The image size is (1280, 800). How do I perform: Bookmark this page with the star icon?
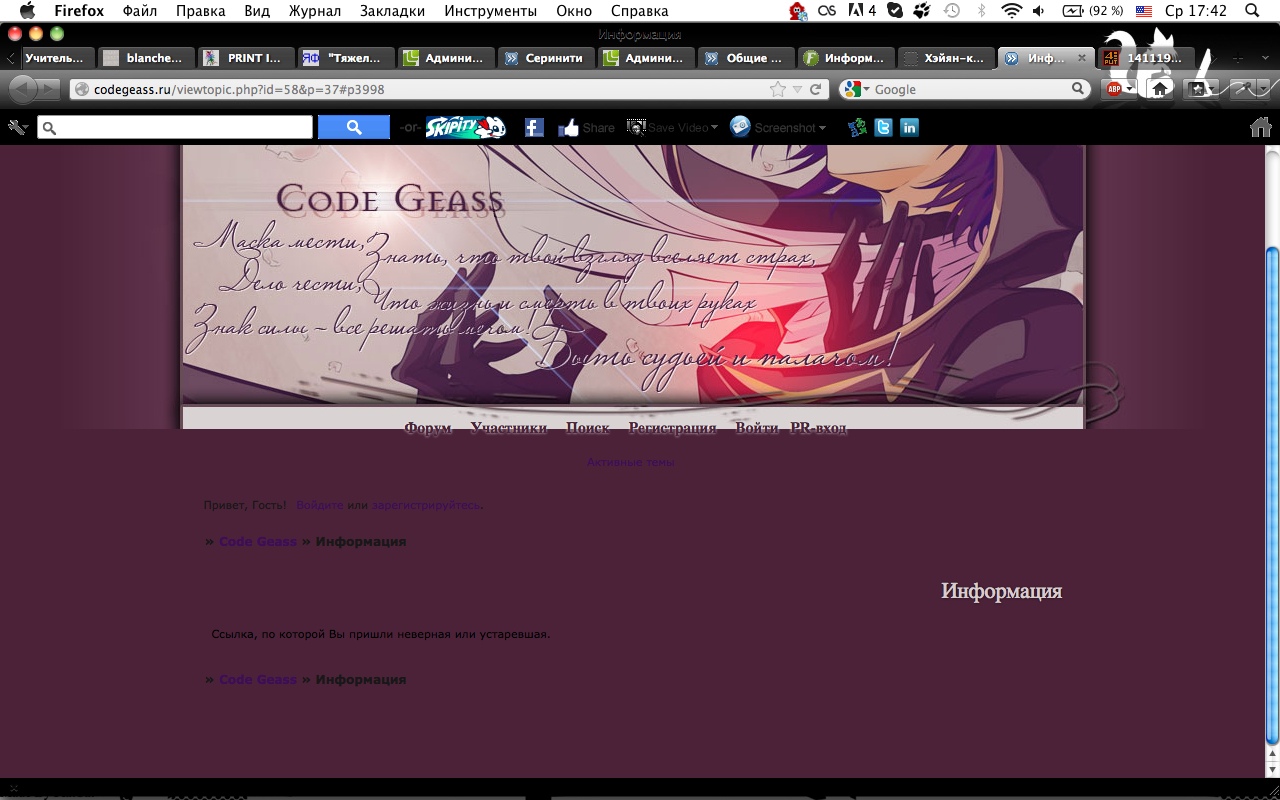click(x=778, y=89)
